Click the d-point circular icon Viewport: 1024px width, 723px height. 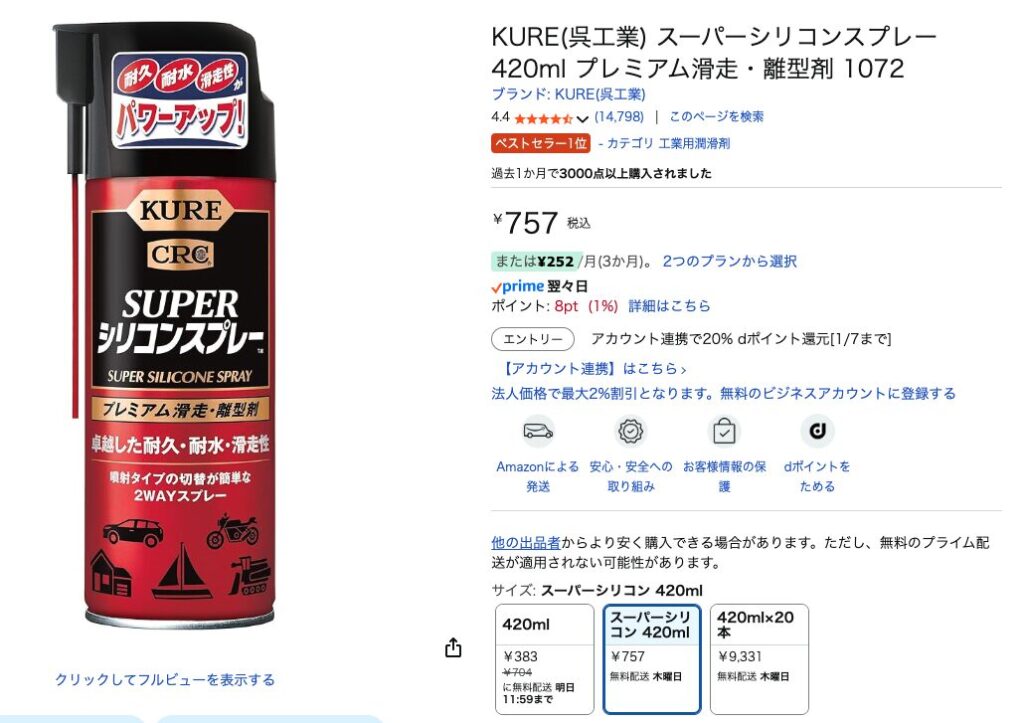(817, 431)
